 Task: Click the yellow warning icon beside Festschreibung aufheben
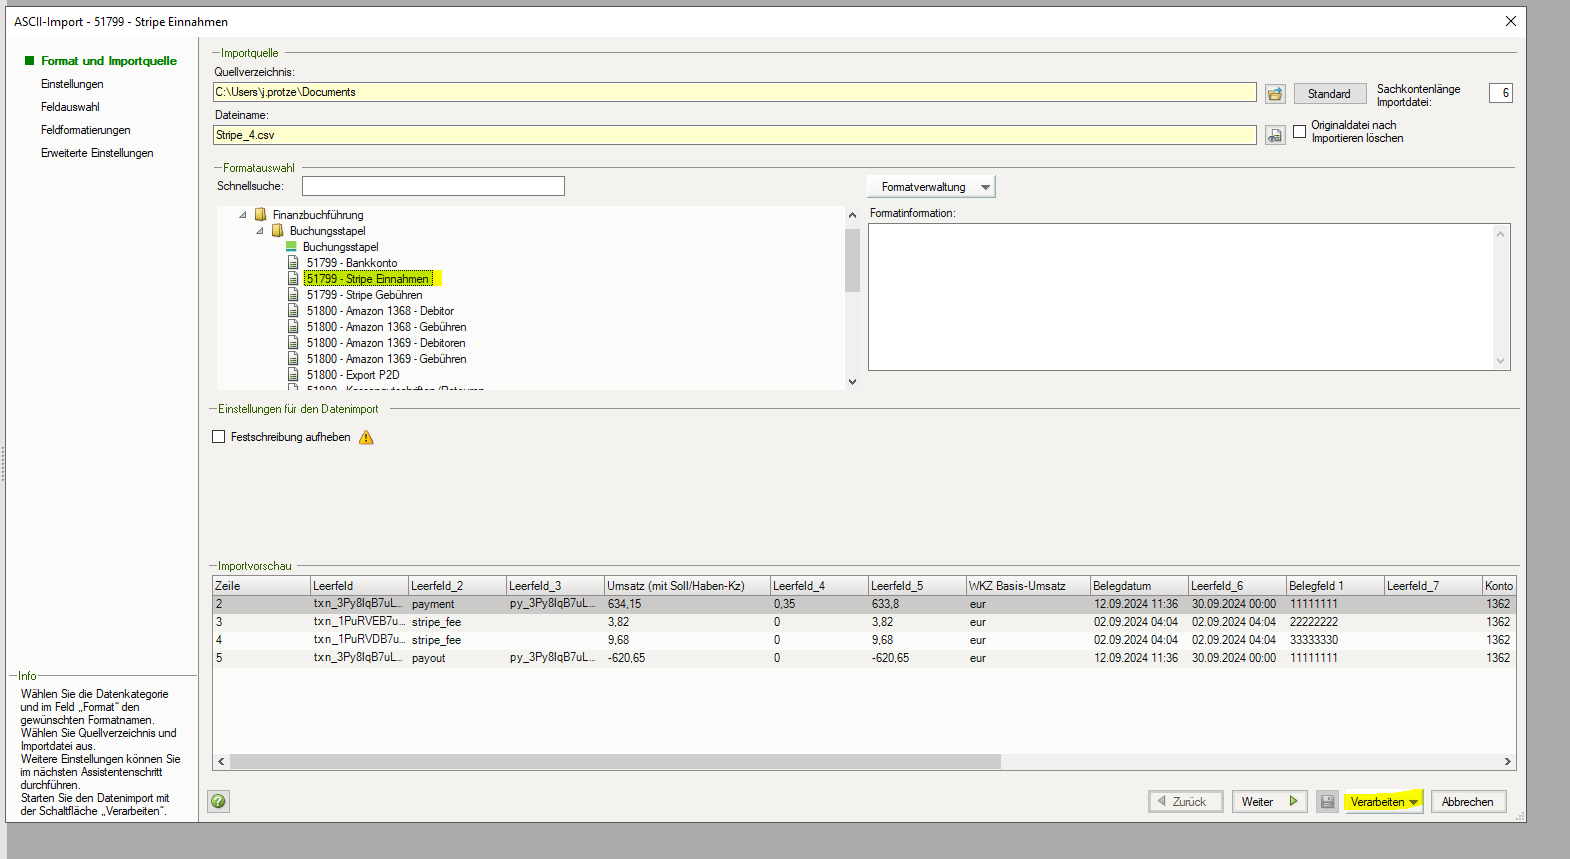tap(366, 437)
